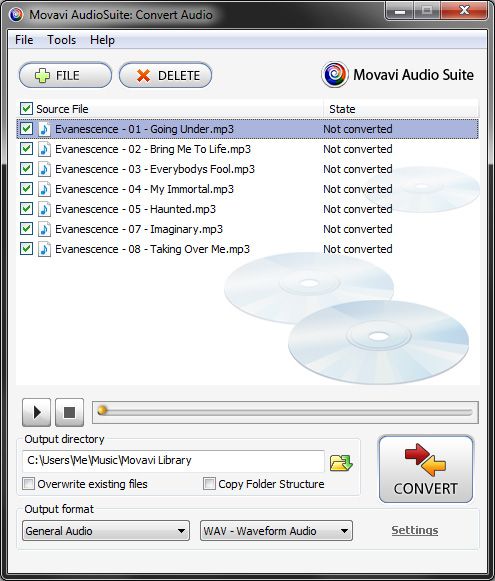This screenshot has height=581, width=495.
Task: Open the WAV - Waveform Audio format dropdown
Action: (x=276, y=531)
